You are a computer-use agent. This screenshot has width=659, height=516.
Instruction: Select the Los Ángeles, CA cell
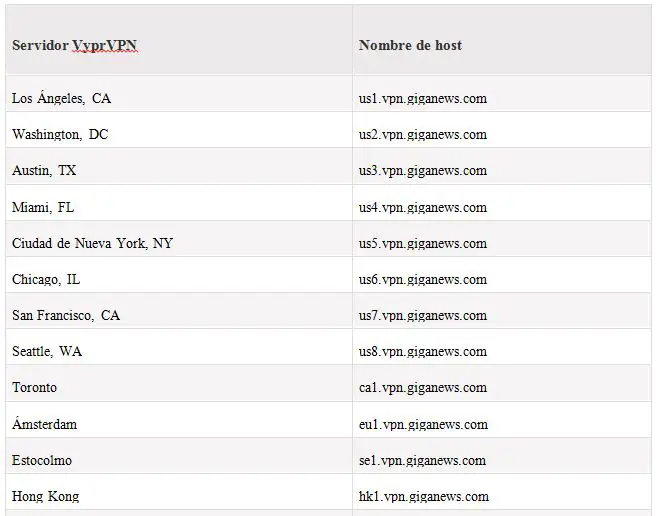pos(62,98)
